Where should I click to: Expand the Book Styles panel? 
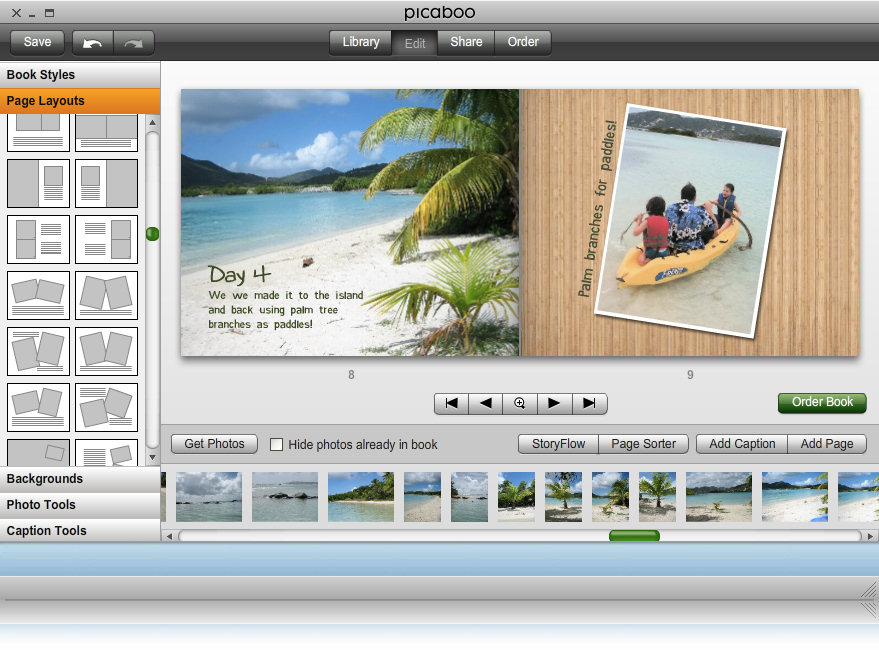coord(80,75)
